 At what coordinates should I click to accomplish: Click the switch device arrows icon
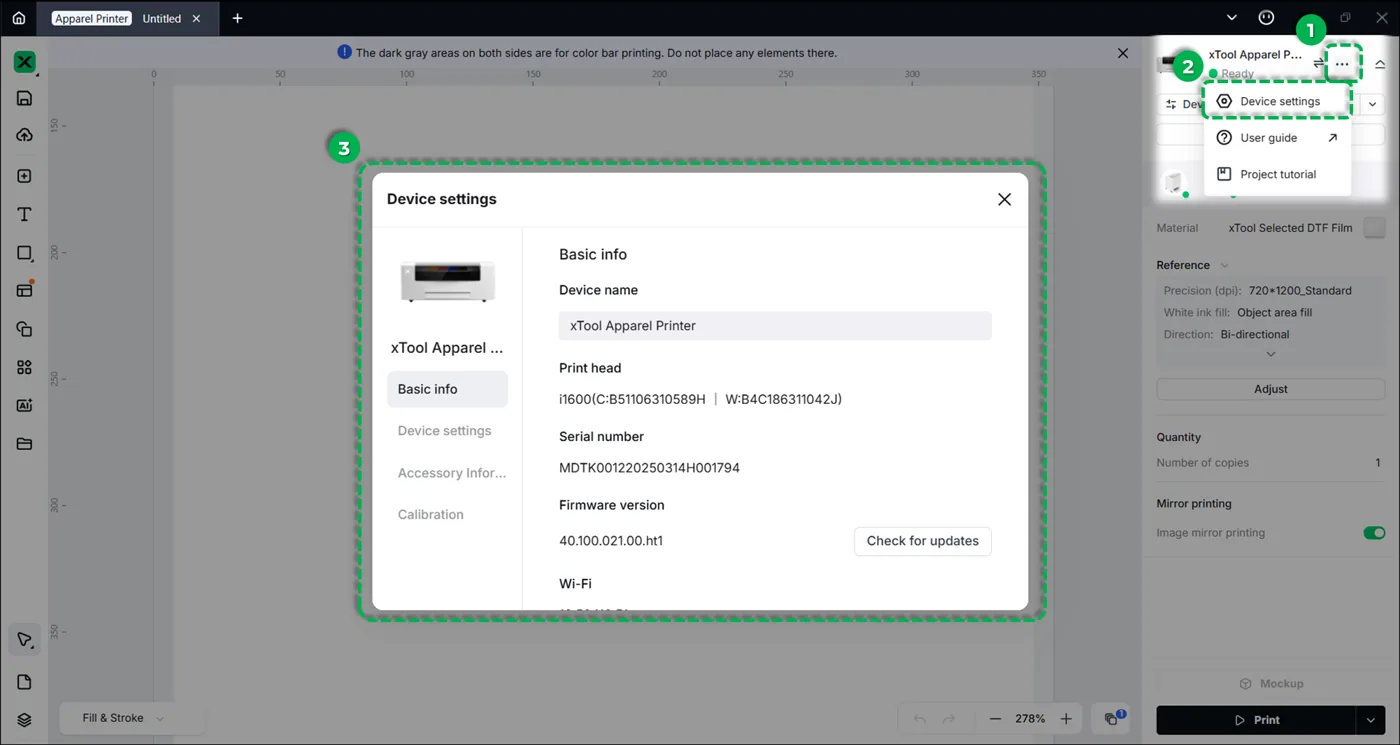[x=1319, y=63]
